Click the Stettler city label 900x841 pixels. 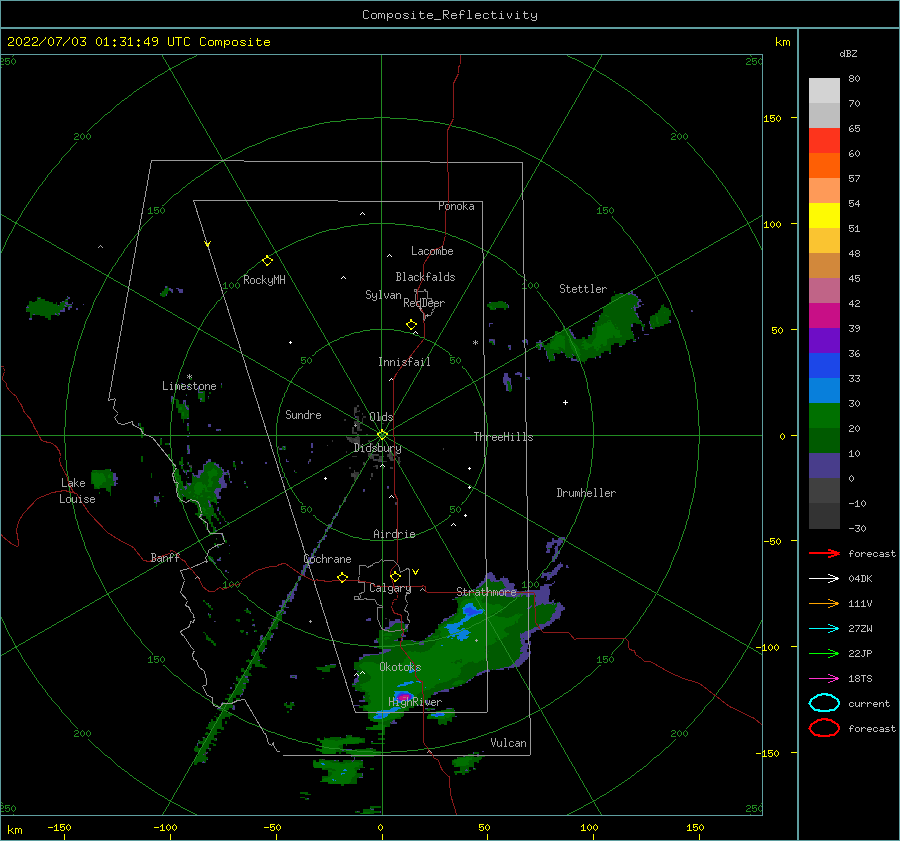point(583,289)
